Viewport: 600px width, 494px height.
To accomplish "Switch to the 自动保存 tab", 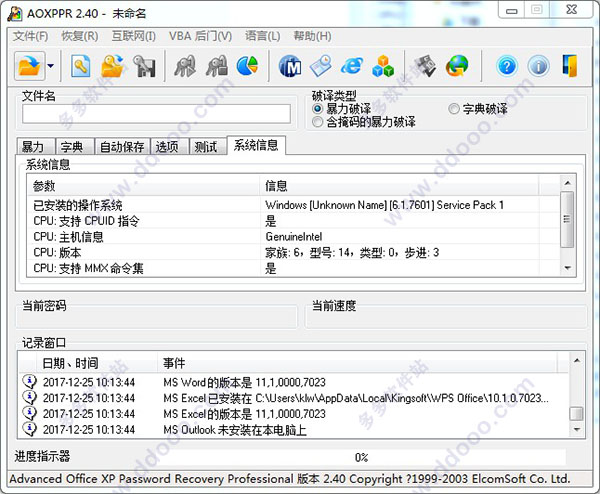I will (122, 147).
